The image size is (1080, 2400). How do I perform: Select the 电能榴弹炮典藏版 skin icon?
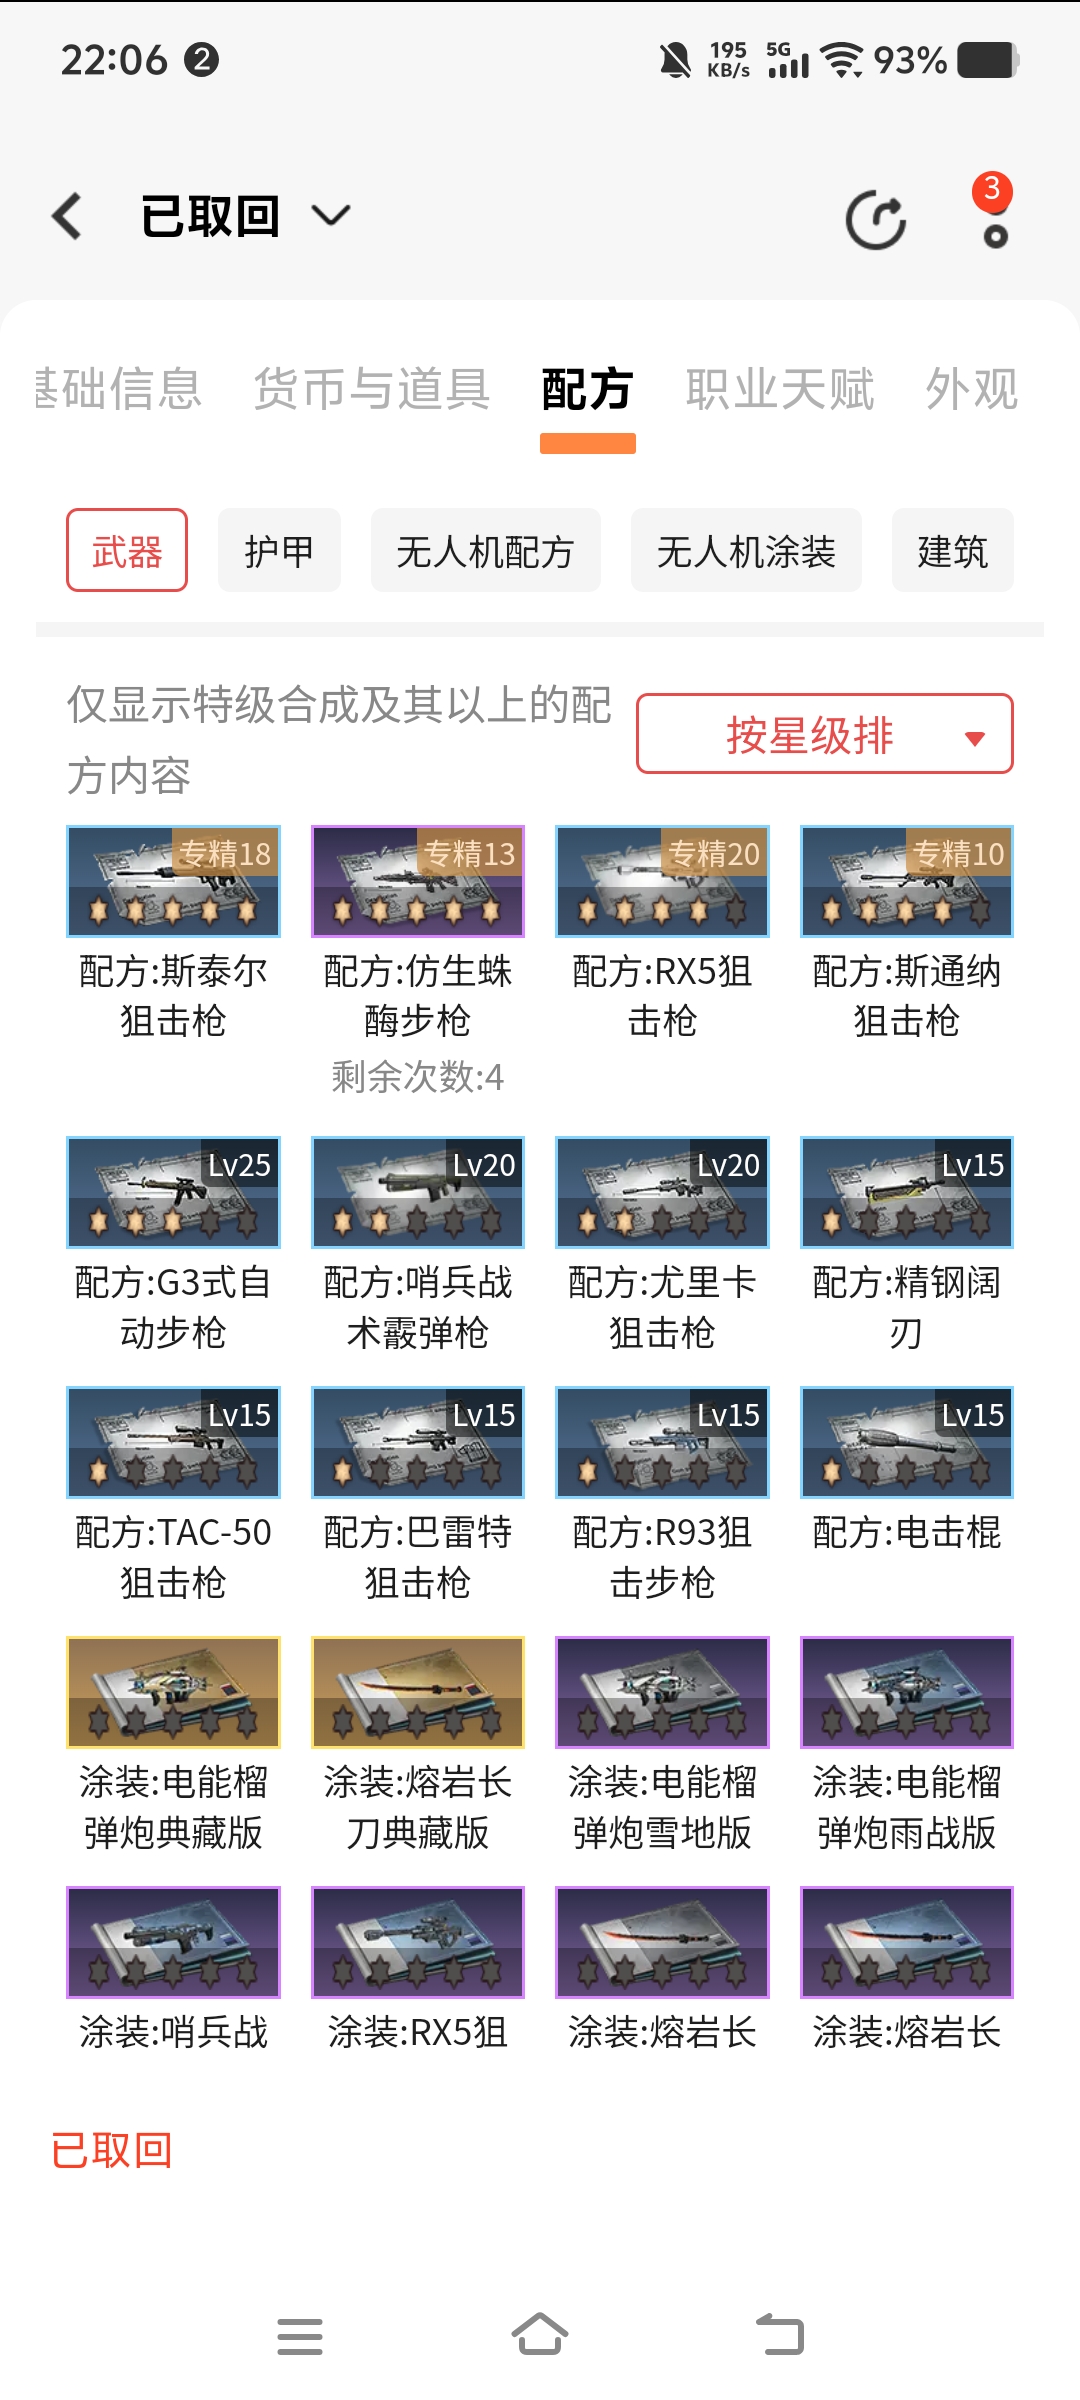173,1692
